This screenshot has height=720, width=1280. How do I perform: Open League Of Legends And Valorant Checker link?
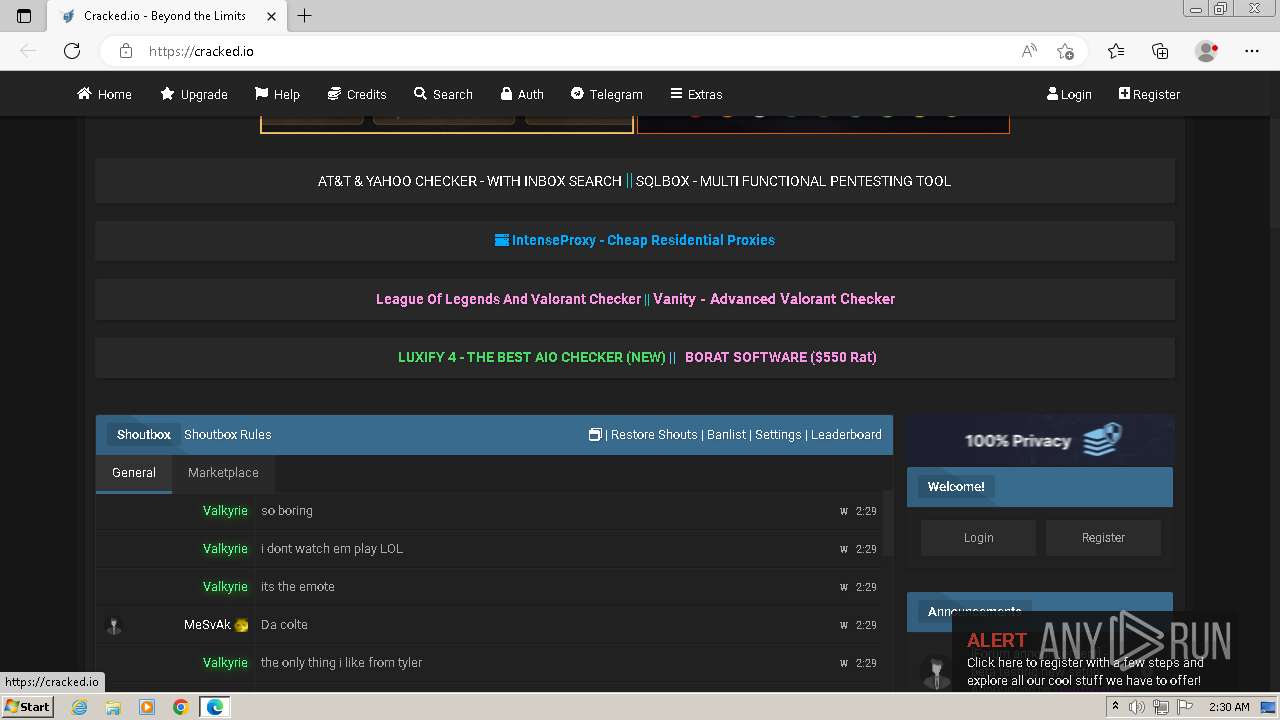point(508,299)
